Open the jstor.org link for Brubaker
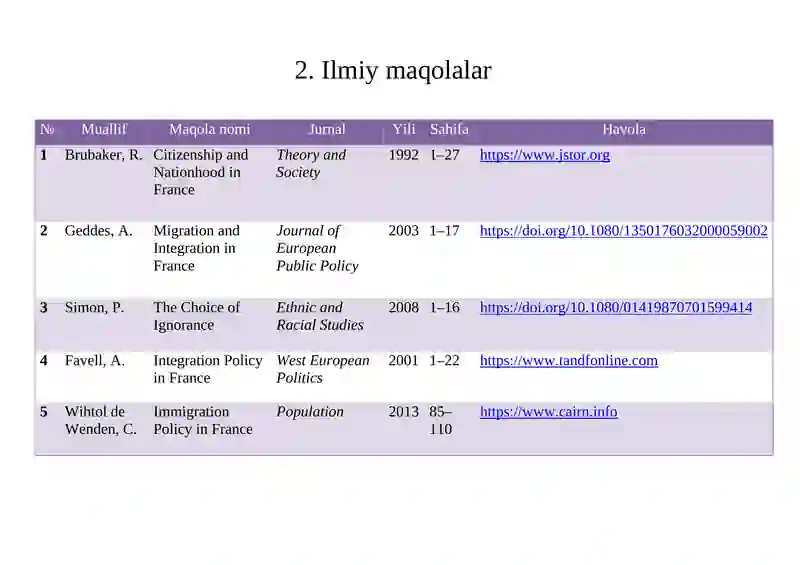 point(544,155)
